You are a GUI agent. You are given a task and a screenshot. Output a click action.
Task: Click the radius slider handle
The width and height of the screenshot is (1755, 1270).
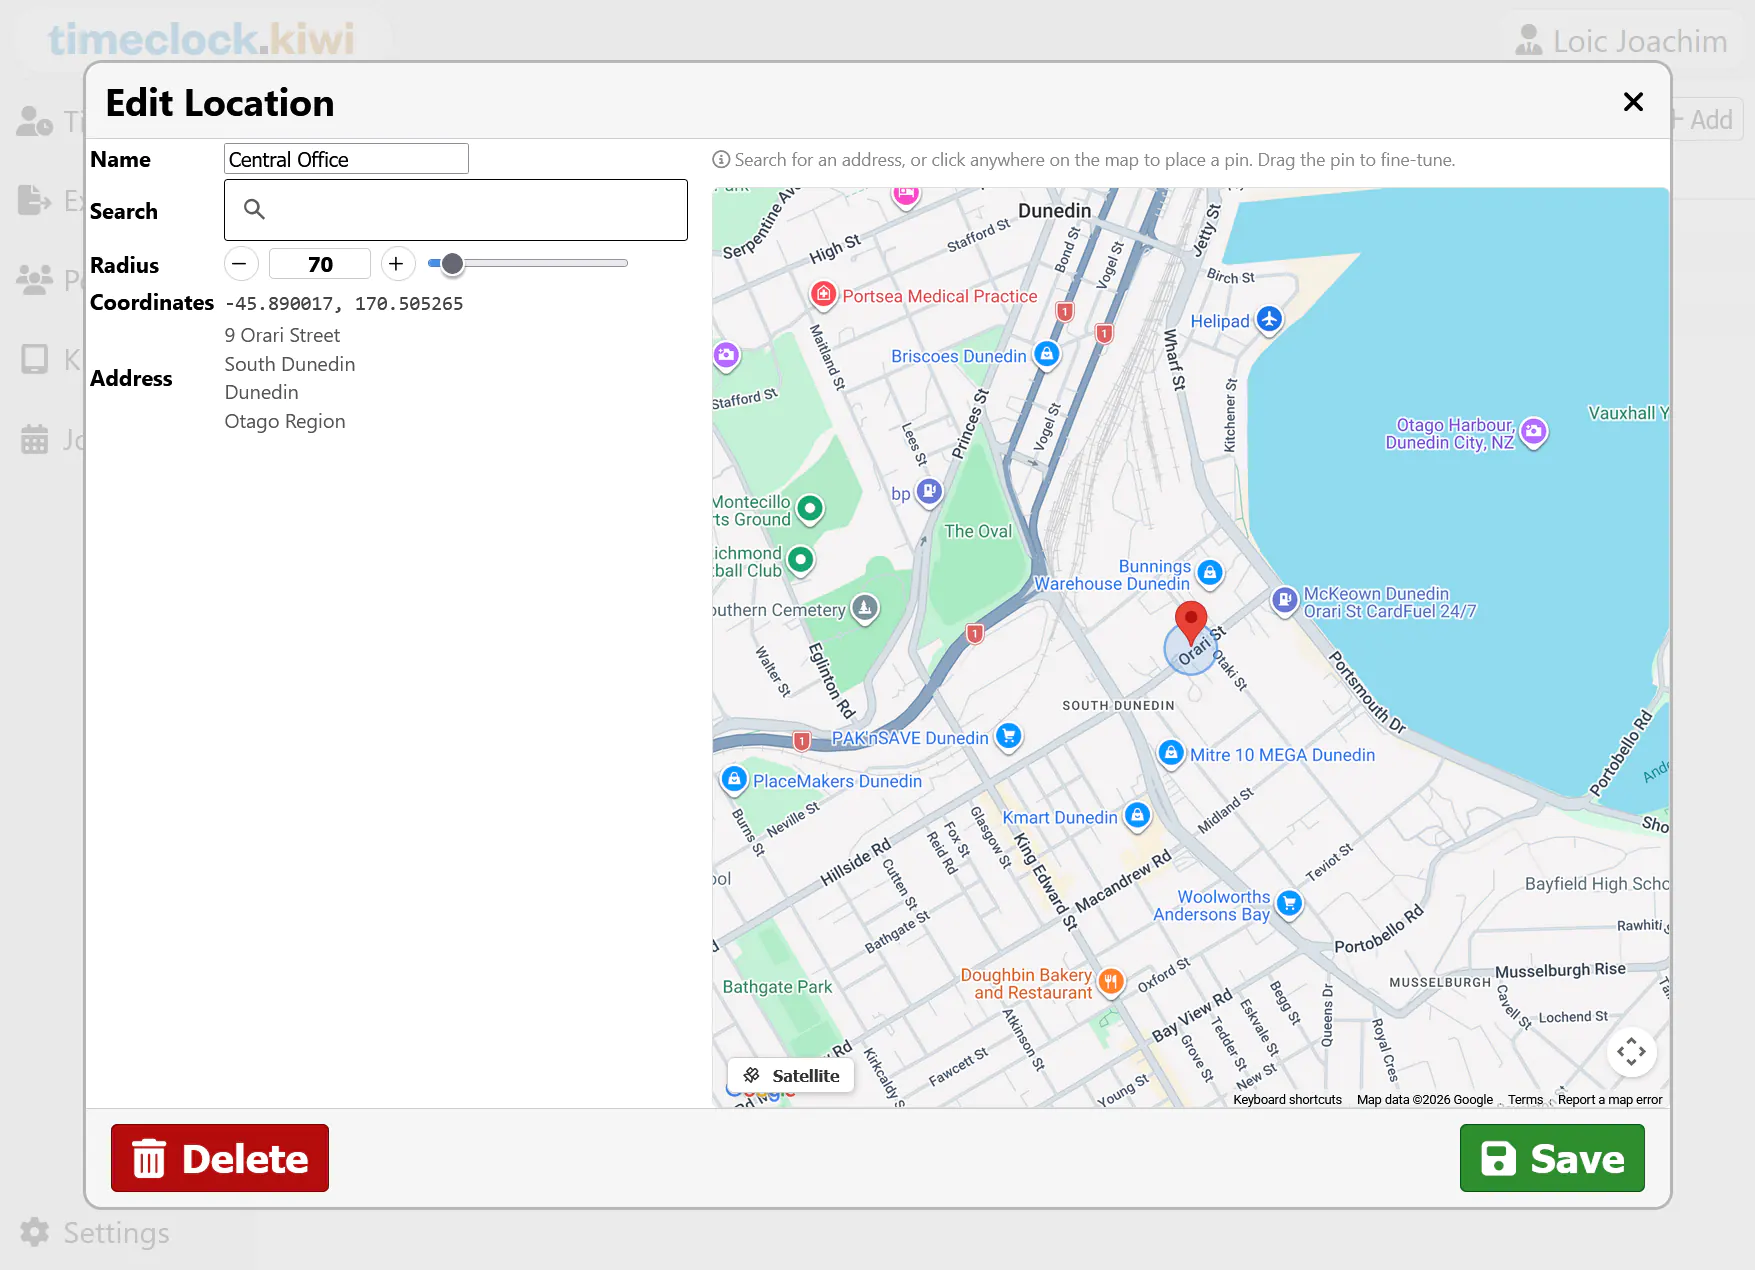pos(452,264)
